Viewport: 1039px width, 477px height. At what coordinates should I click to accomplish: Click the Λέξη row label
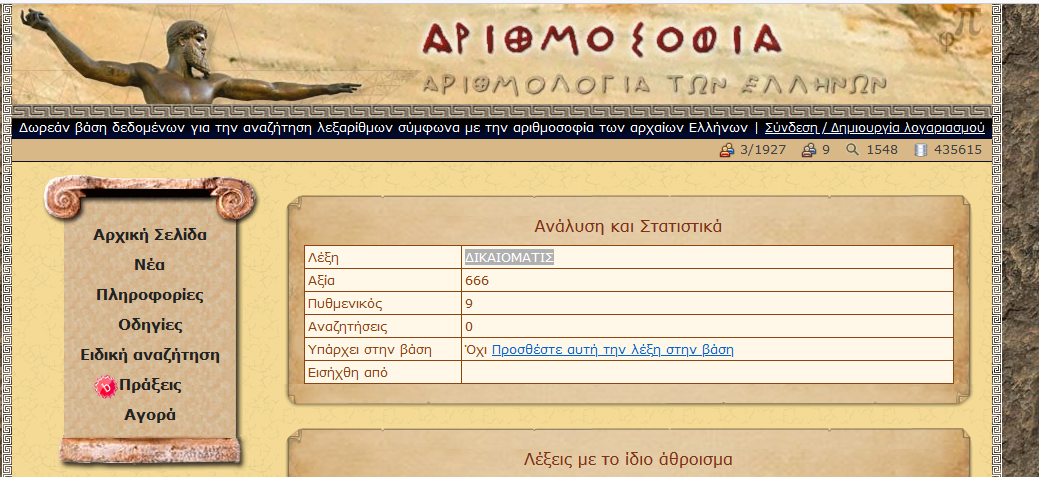[325, 257]
